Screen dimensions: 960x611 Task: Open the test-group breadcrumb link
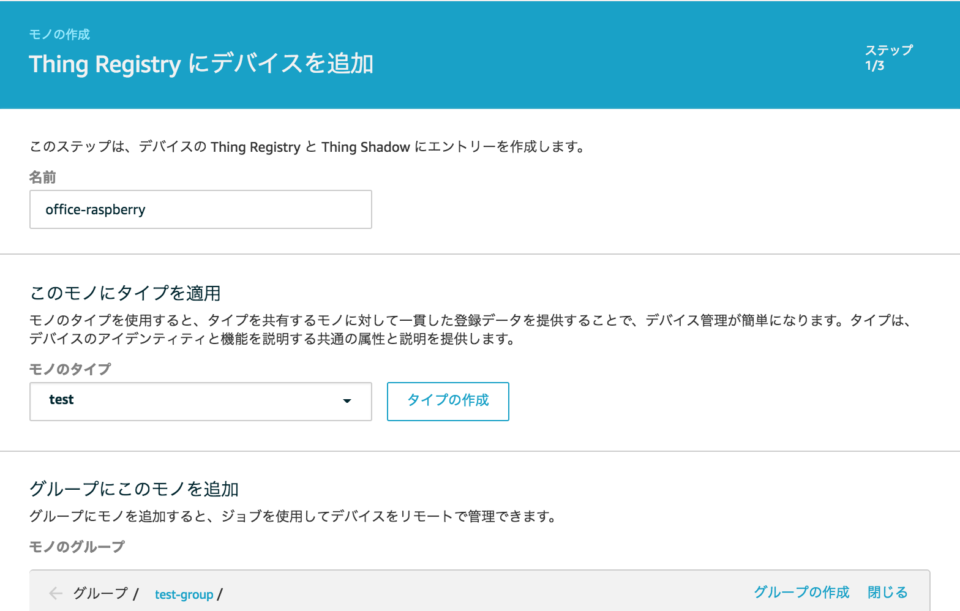click(x=184, y=594)
